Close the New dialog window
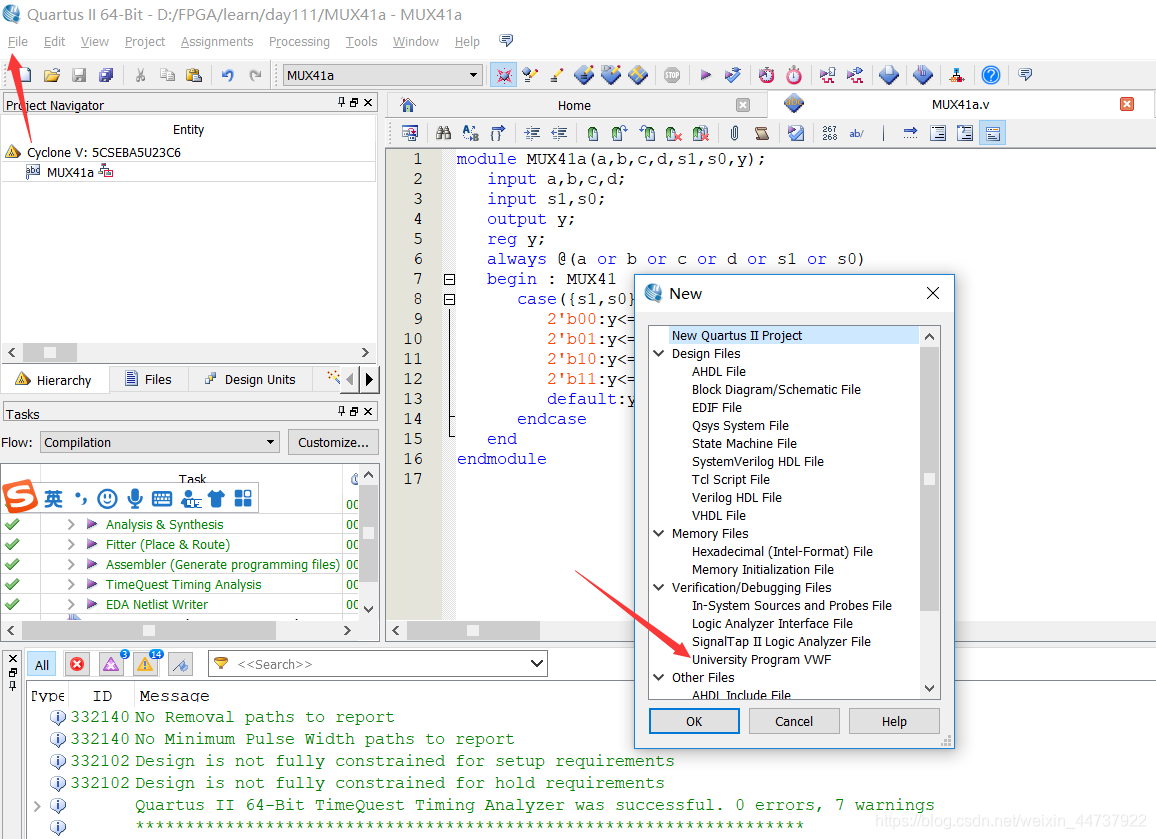This screenshot has width=1156, height=839. coord(933,293)
